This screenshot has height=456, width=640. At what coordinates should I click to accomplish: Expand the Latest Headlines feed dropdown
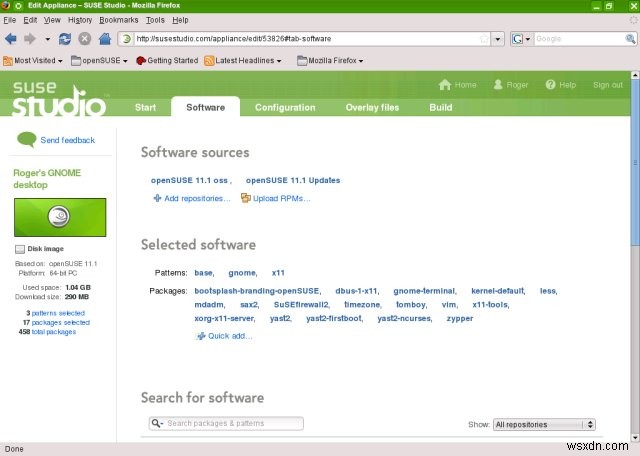coord(279,61)
